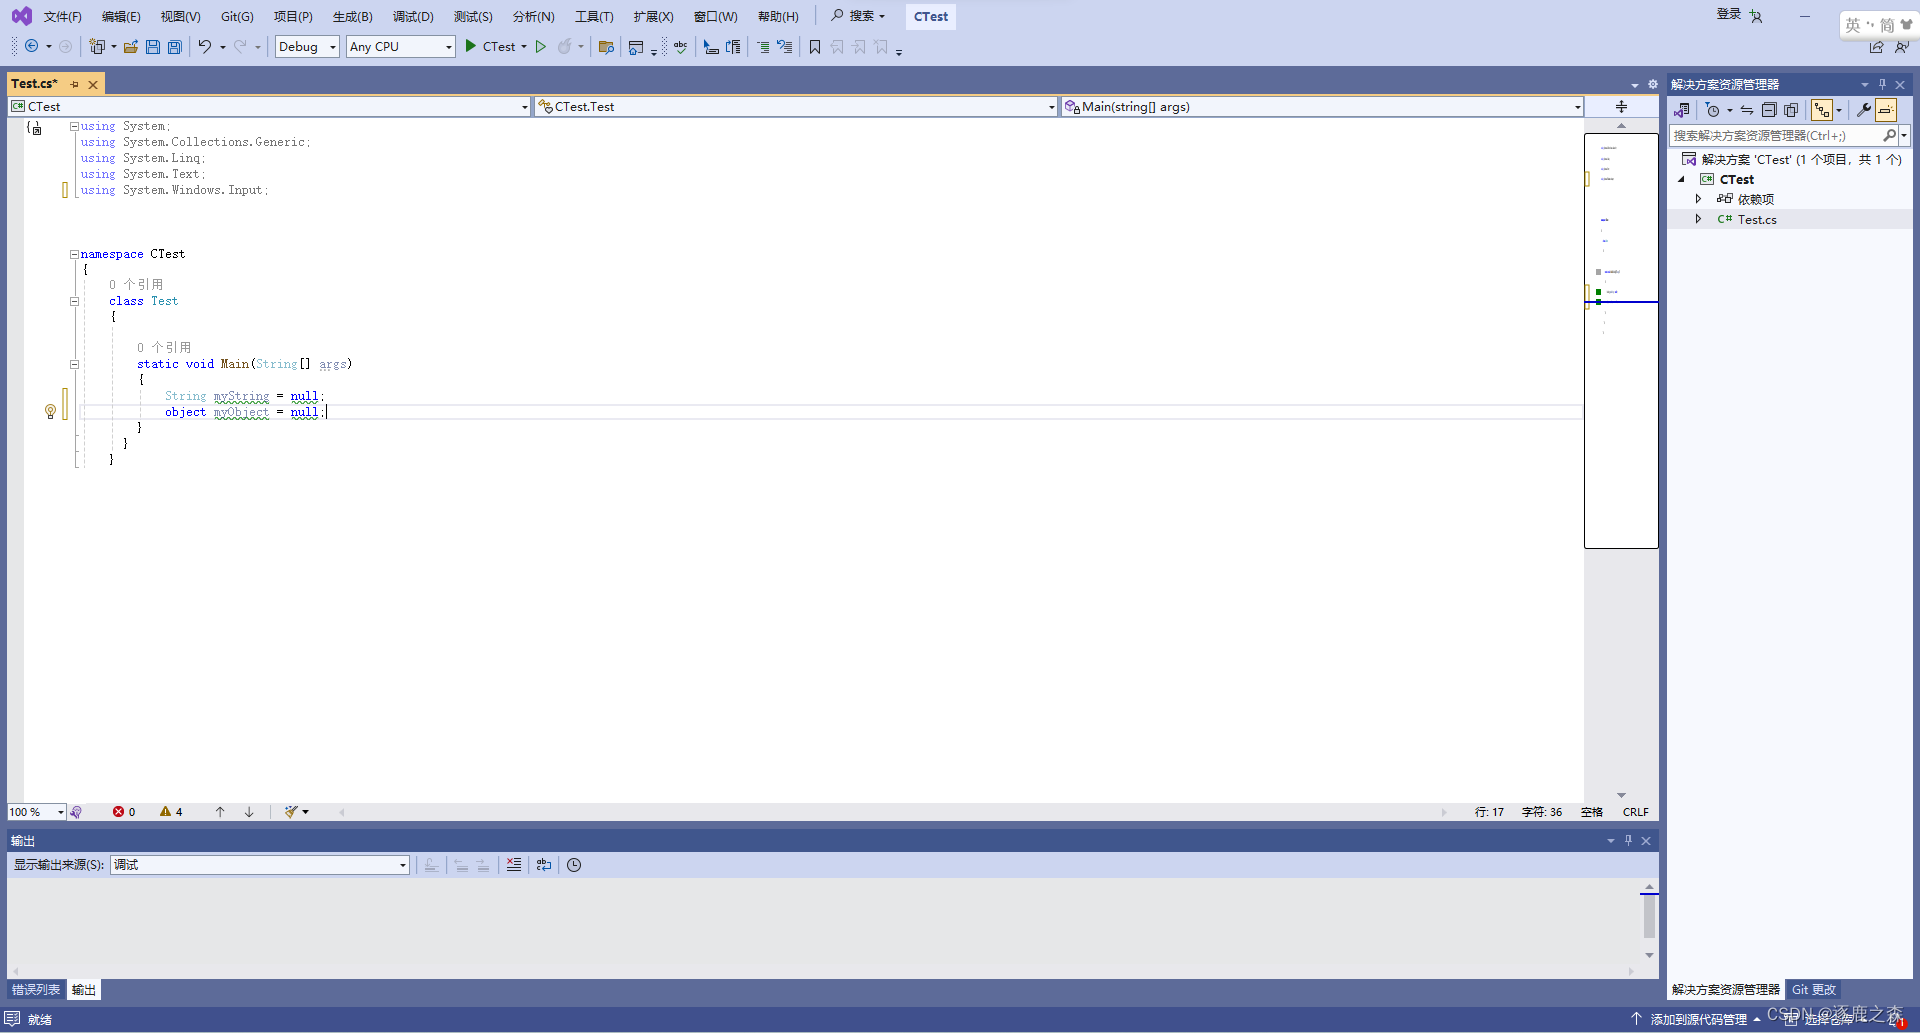Viewport: 1920px width, 1033px height.
Task: Open the Main(string[] args) member dropdown
Action: point(1322,107)
